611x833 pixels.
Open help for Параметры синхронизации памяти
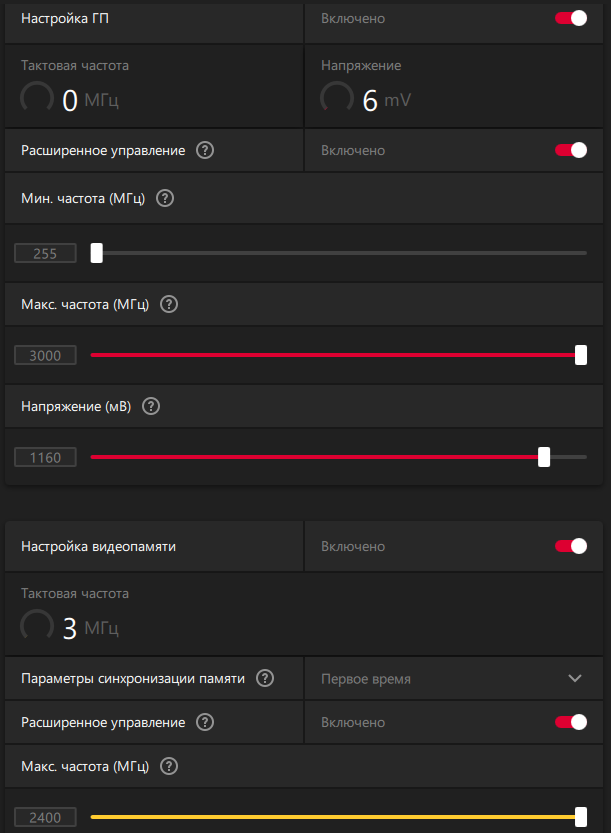[x=265, y=678]
